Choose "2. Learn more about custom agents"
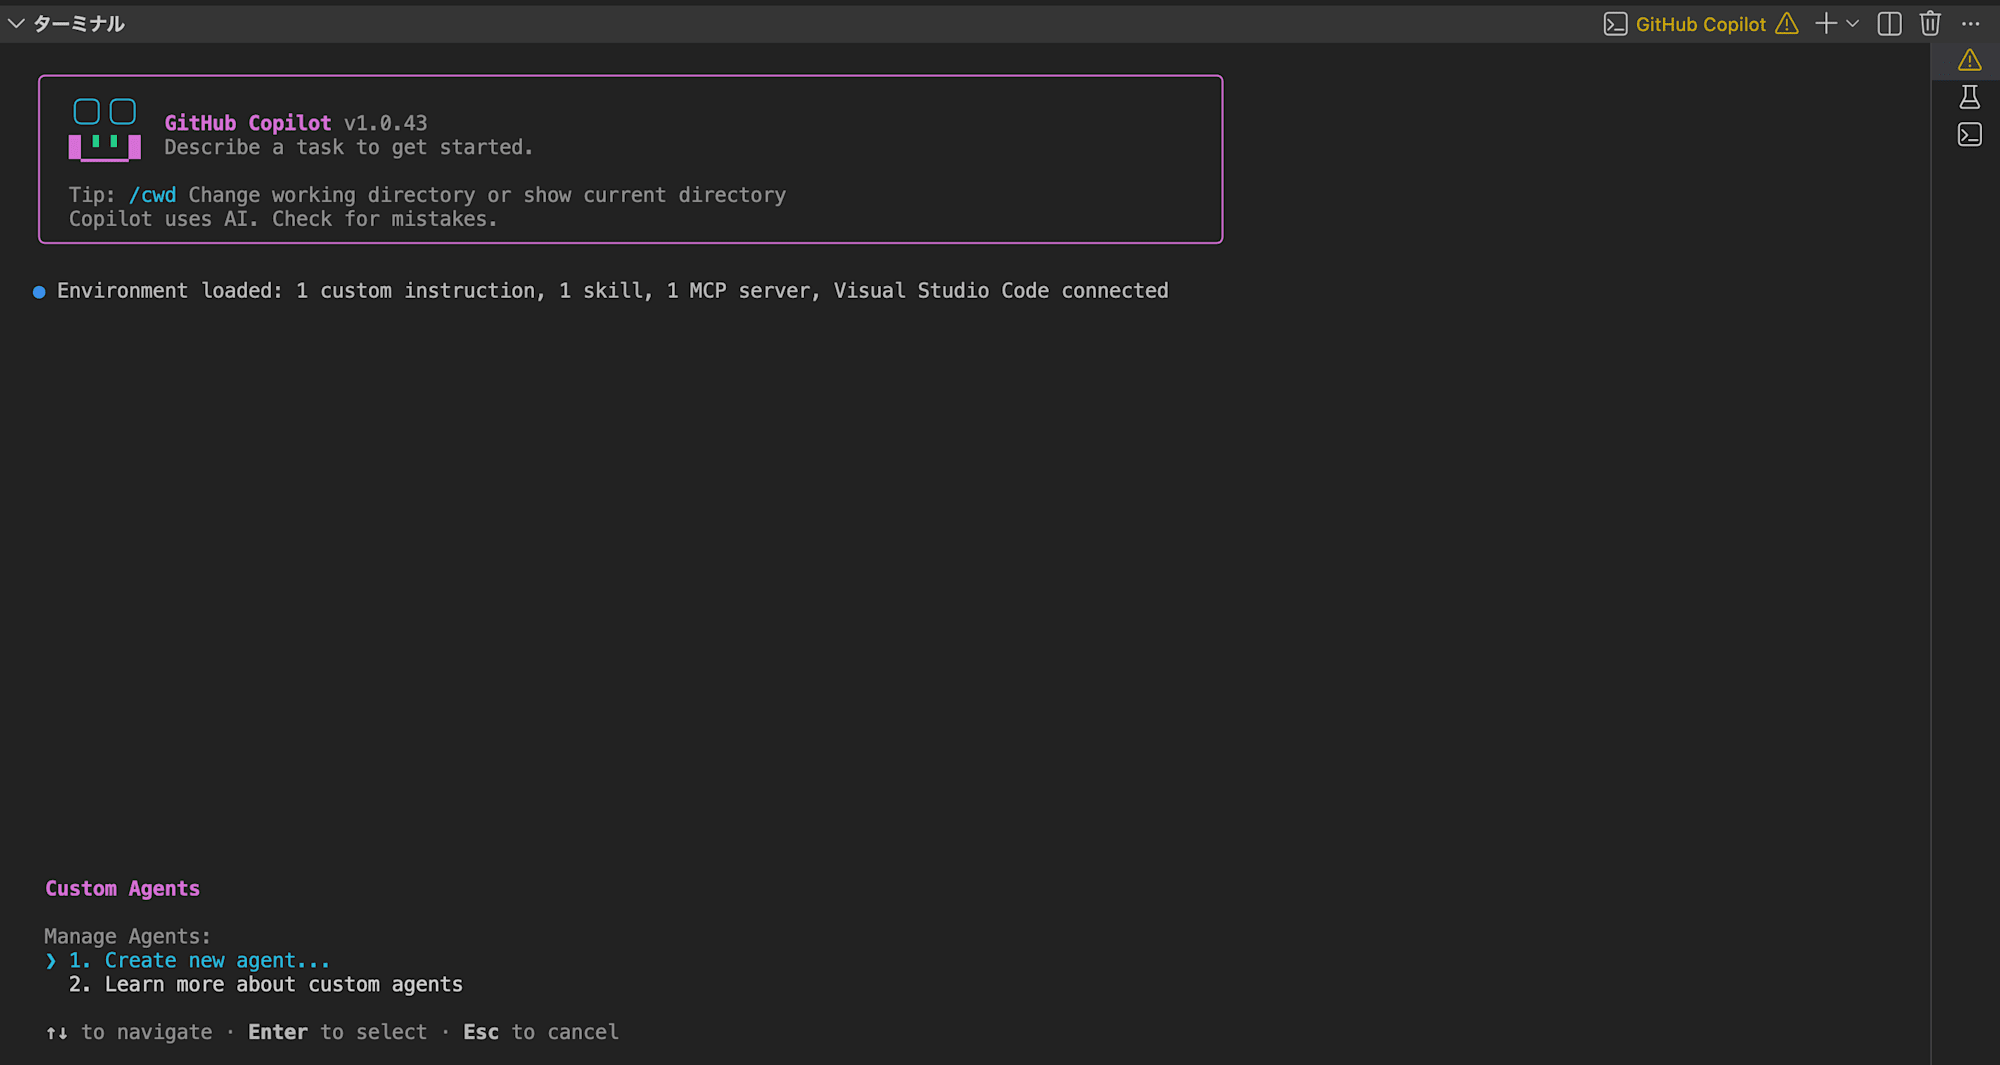Image resolution: width=2000 pixels, height=1065 pixels. [x=265, y=984]
